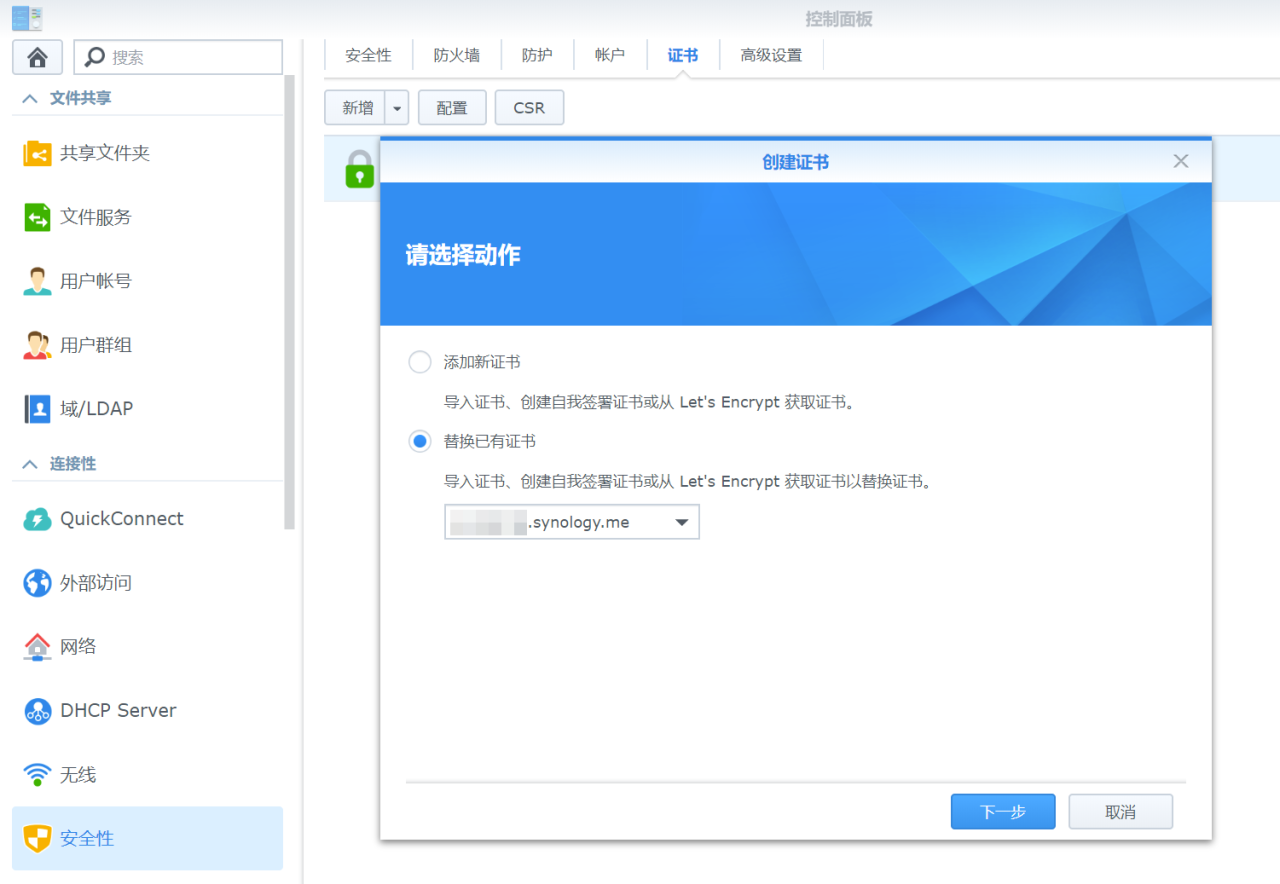1280x884 pixels.
Task: Click the home icon above the sidebar
Action: click(x=37, y=57)
